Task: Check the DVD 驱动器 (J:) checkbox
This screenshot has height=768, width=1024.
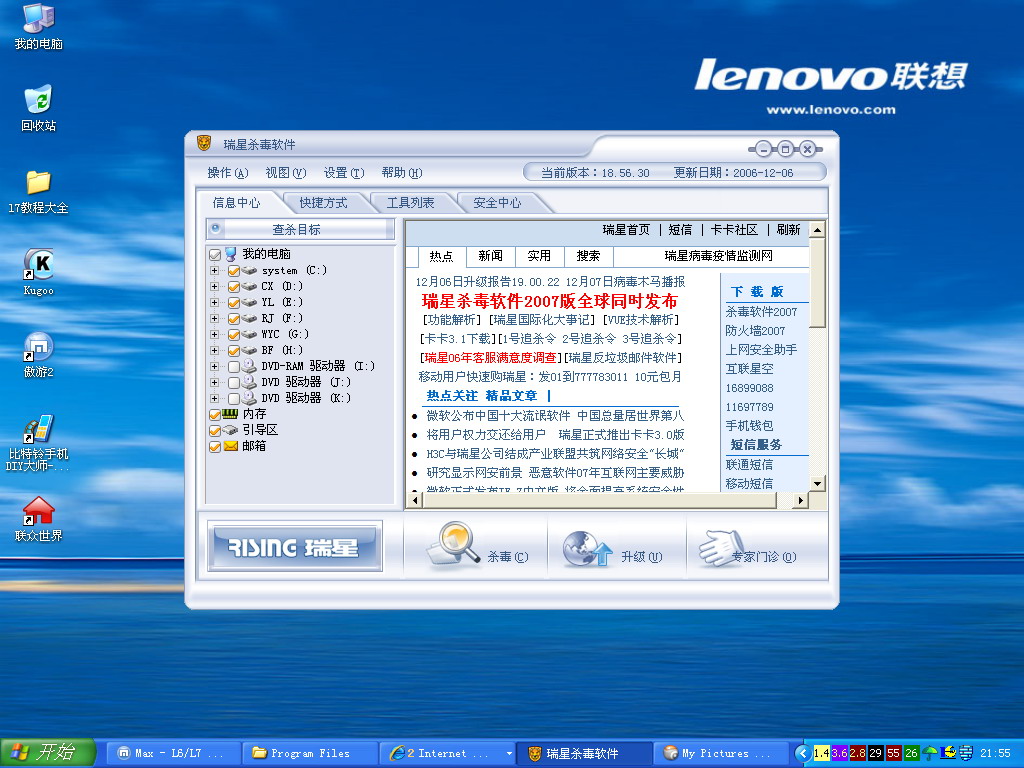Action: pyautogui.click(x=234, y=382)
